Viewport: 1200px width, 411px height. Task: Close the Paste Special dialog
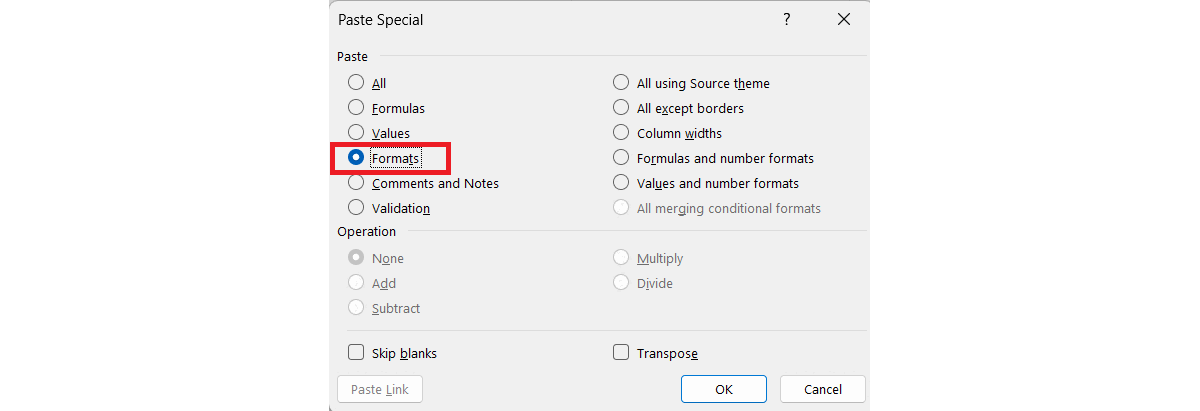(844, 19)
